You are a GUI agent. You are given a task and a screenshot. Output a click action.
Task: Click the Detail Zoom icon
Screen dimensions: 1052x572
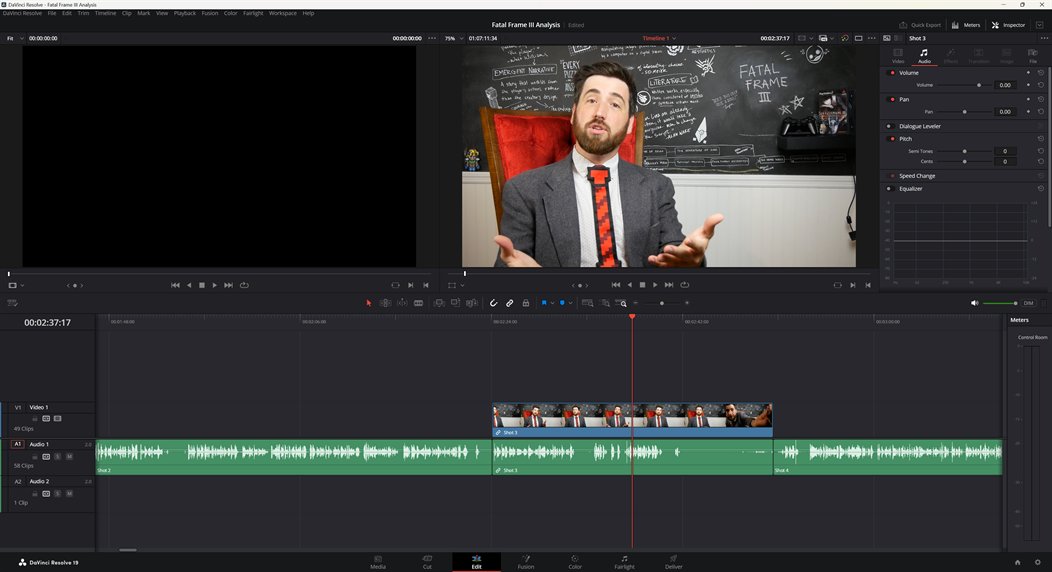(604, 303)
